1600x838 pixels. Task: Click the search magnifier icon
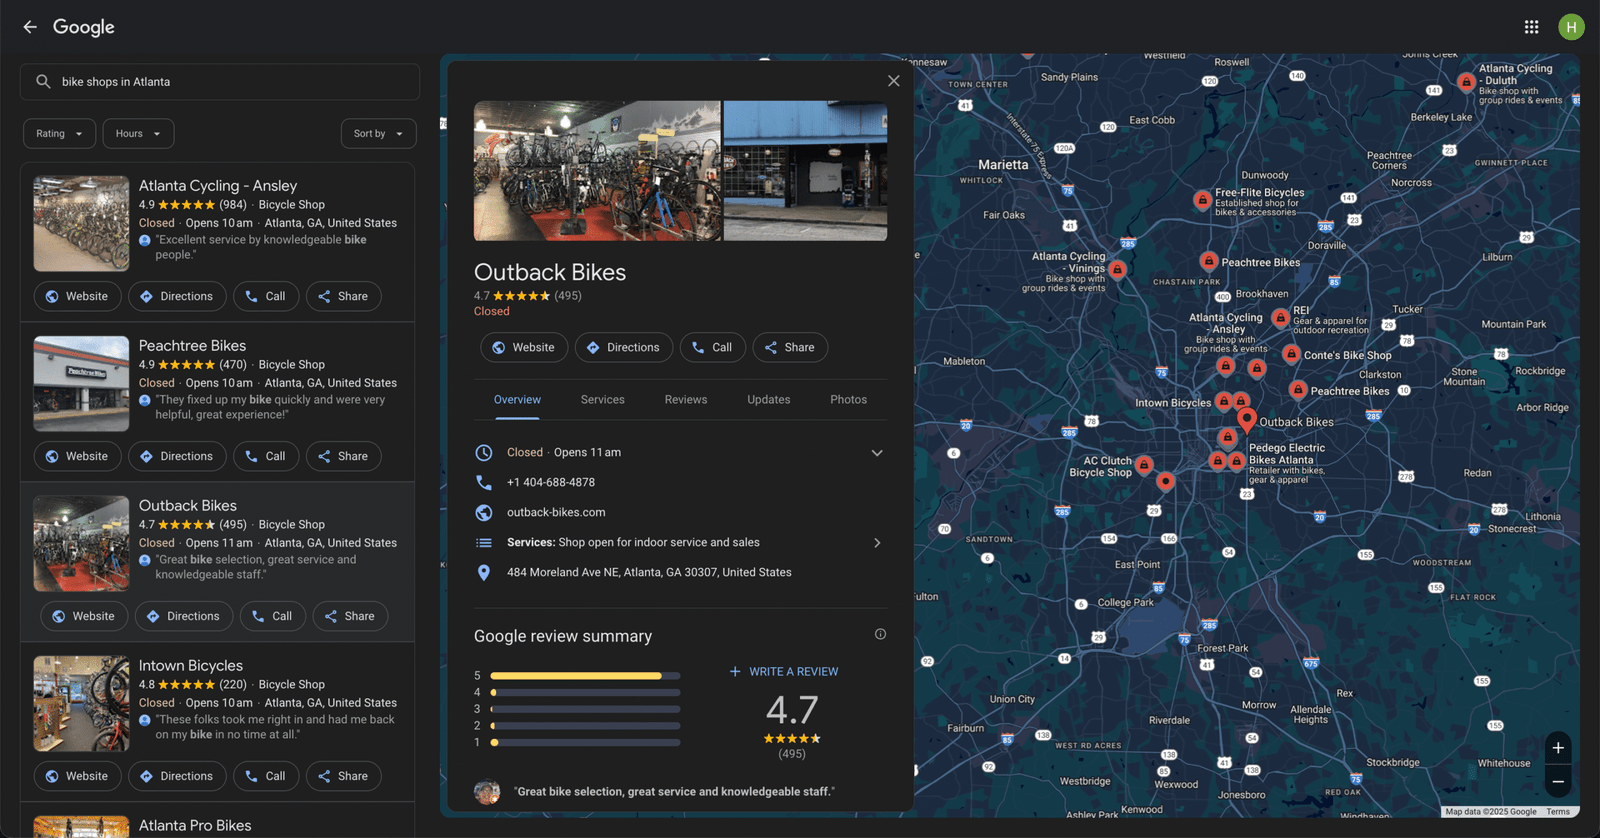(x=43, y=82)
